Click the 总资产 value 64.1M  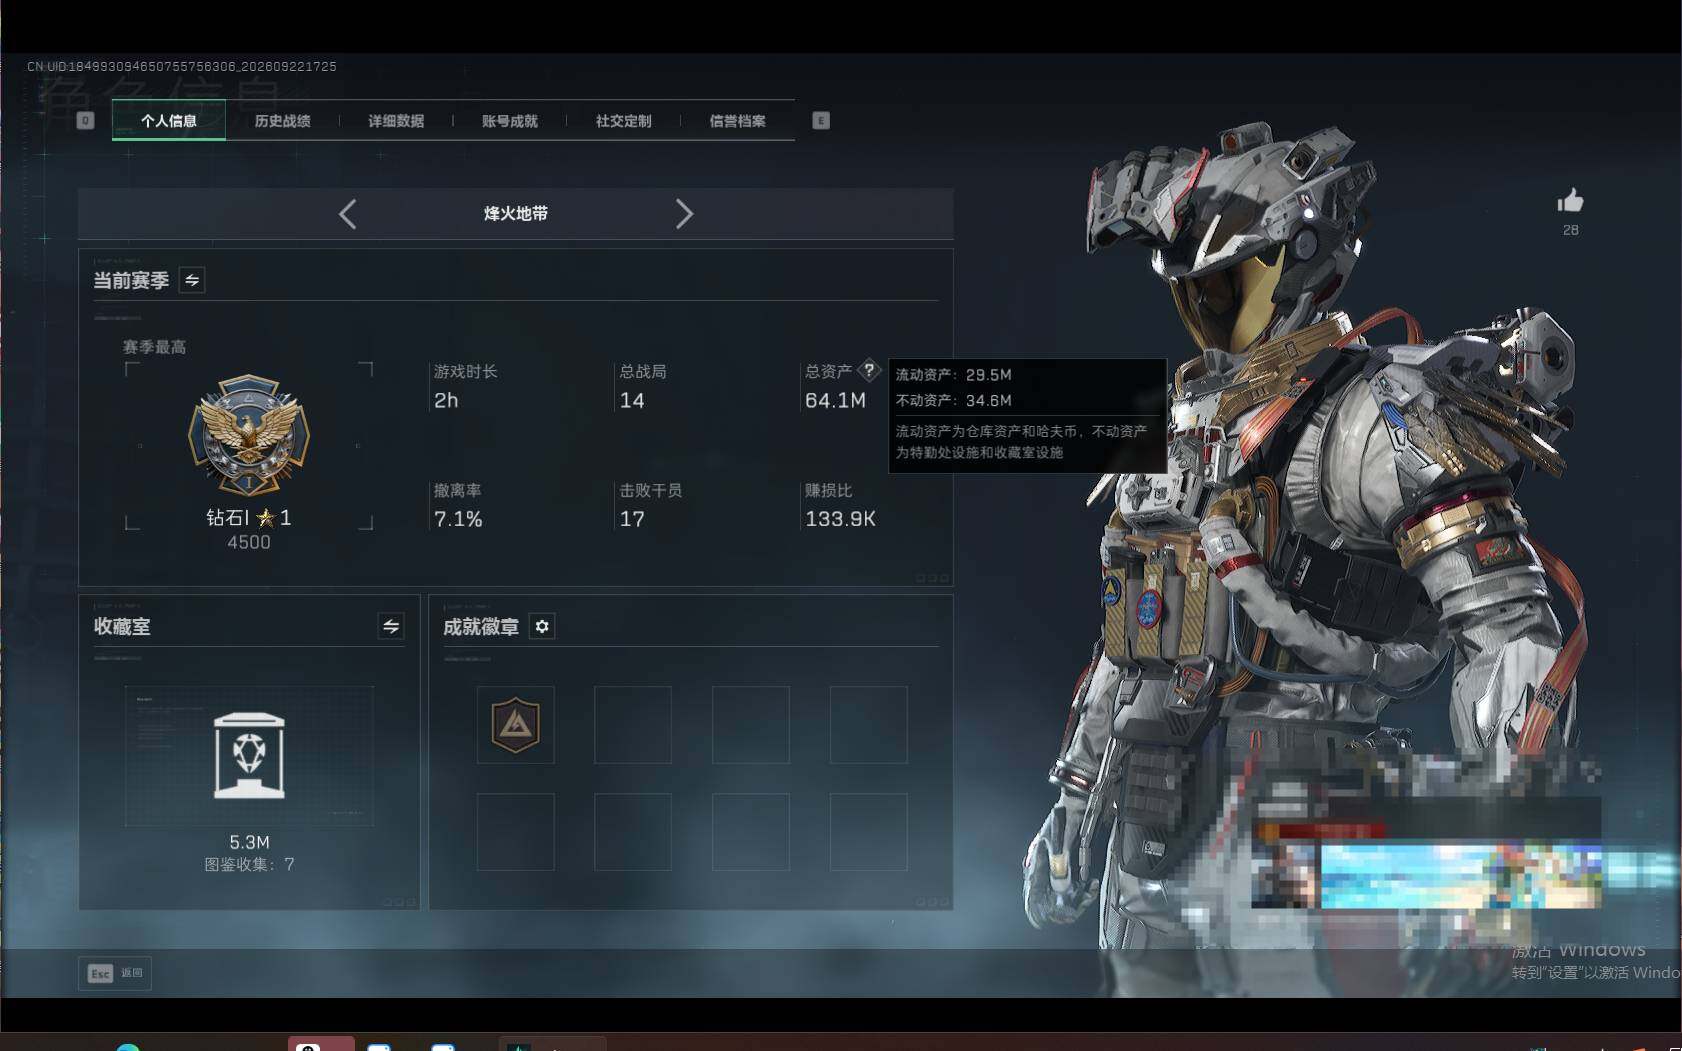click(x=835, y=400)
